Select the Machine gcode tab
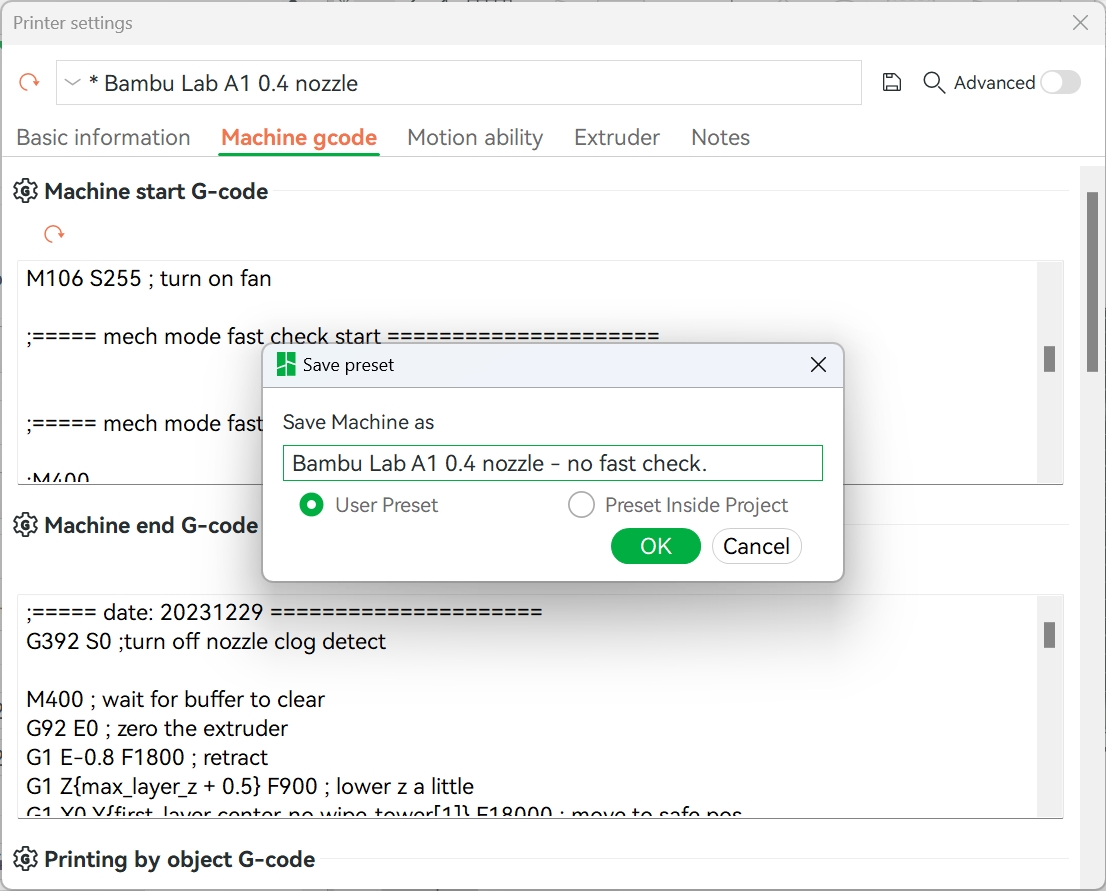This screenshot has height=891, width=1106. (x=299, y=137)
